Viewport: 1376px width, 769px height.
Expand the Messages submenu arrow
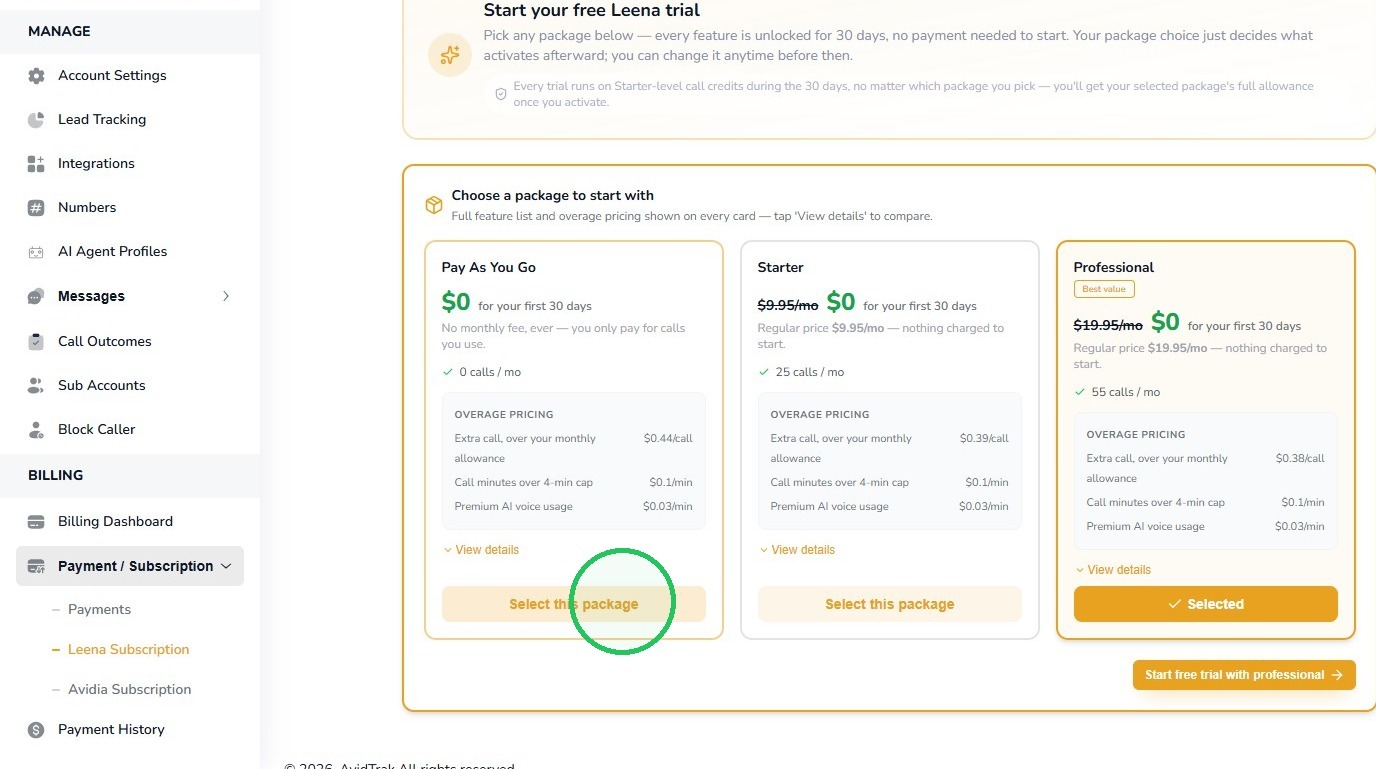[x=226, y=296]
